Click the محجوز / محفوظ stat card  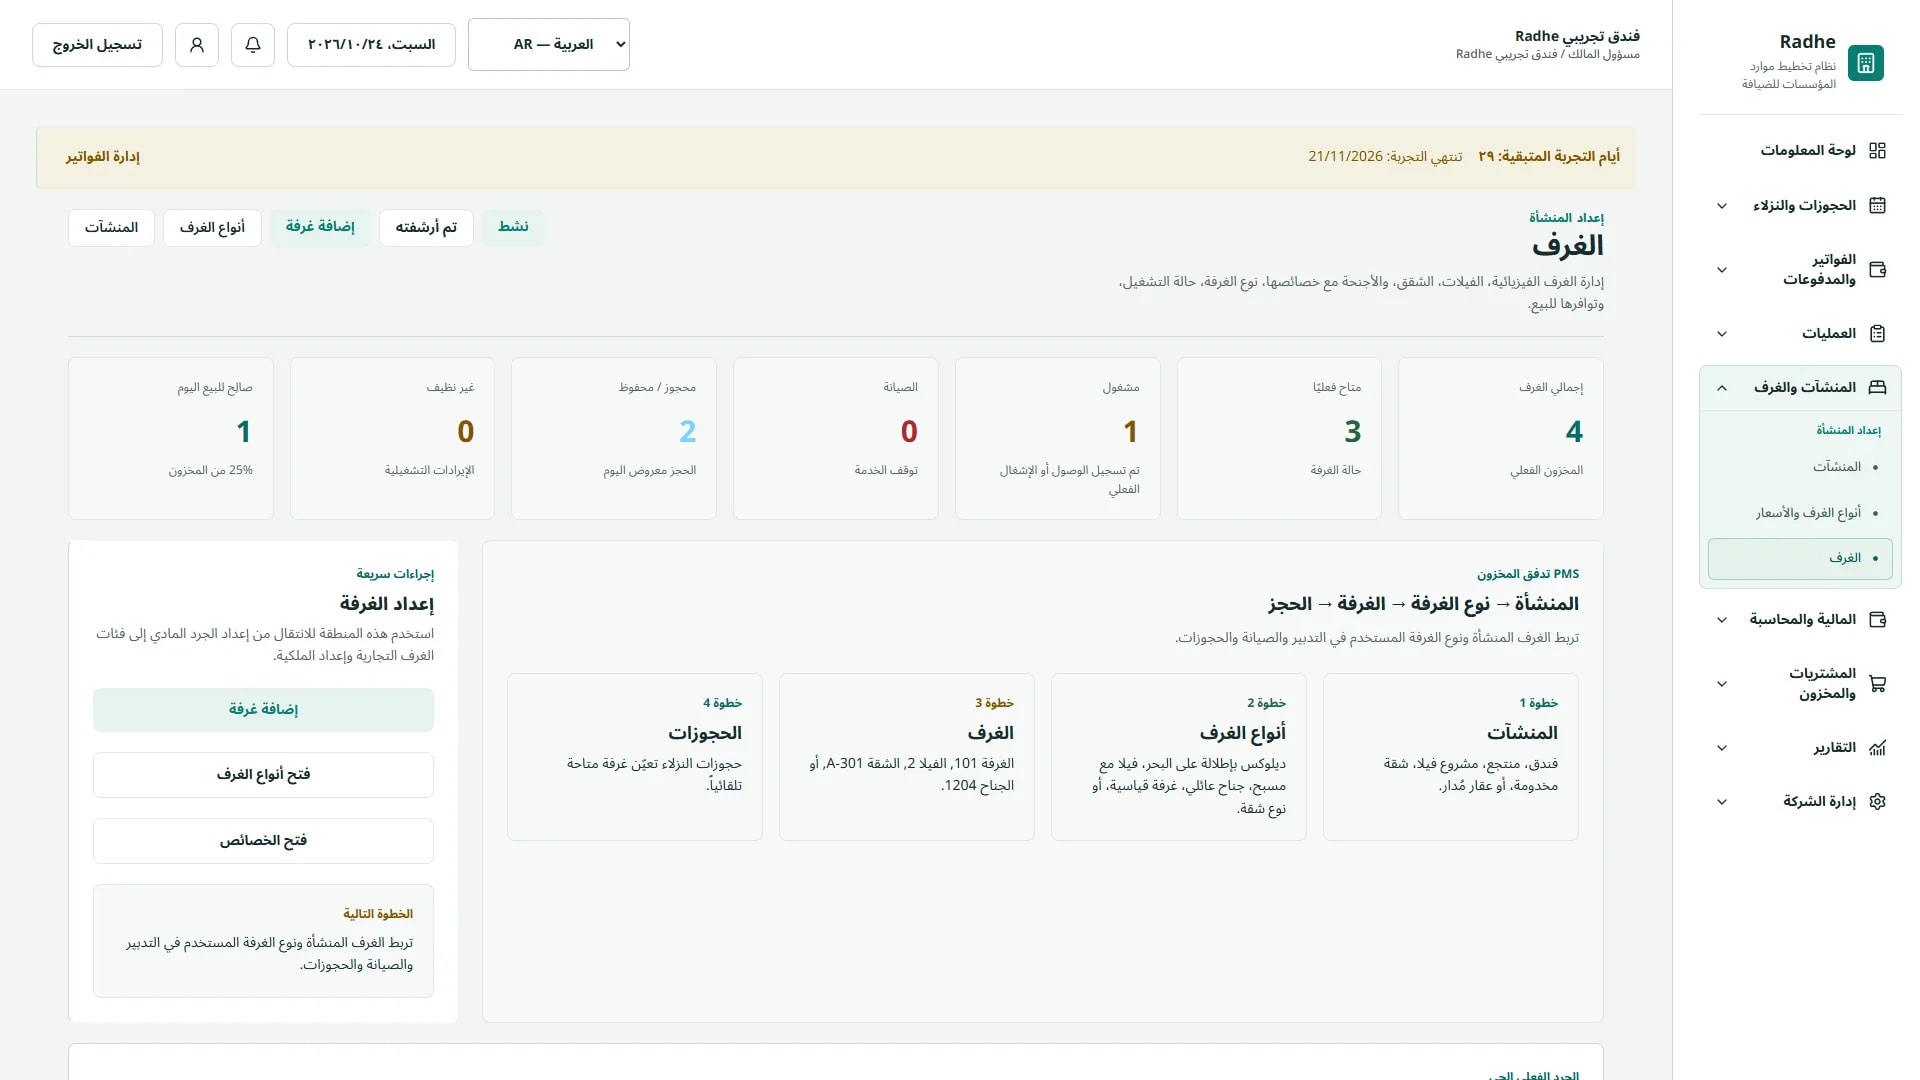[x=614, y=439]
